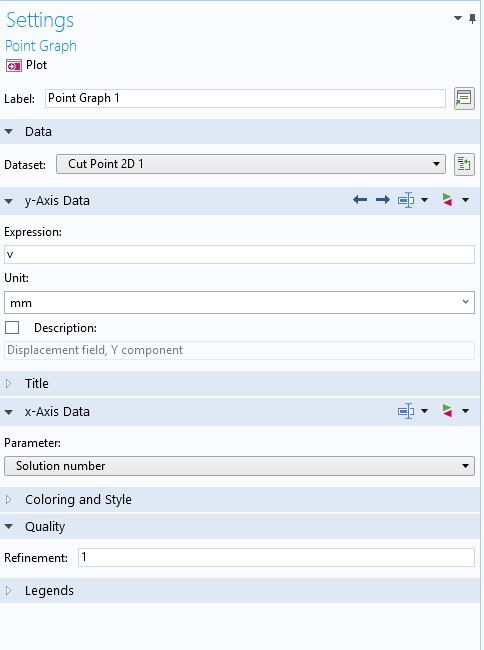Click the Plot icon under Point Graph

[14, 65]
